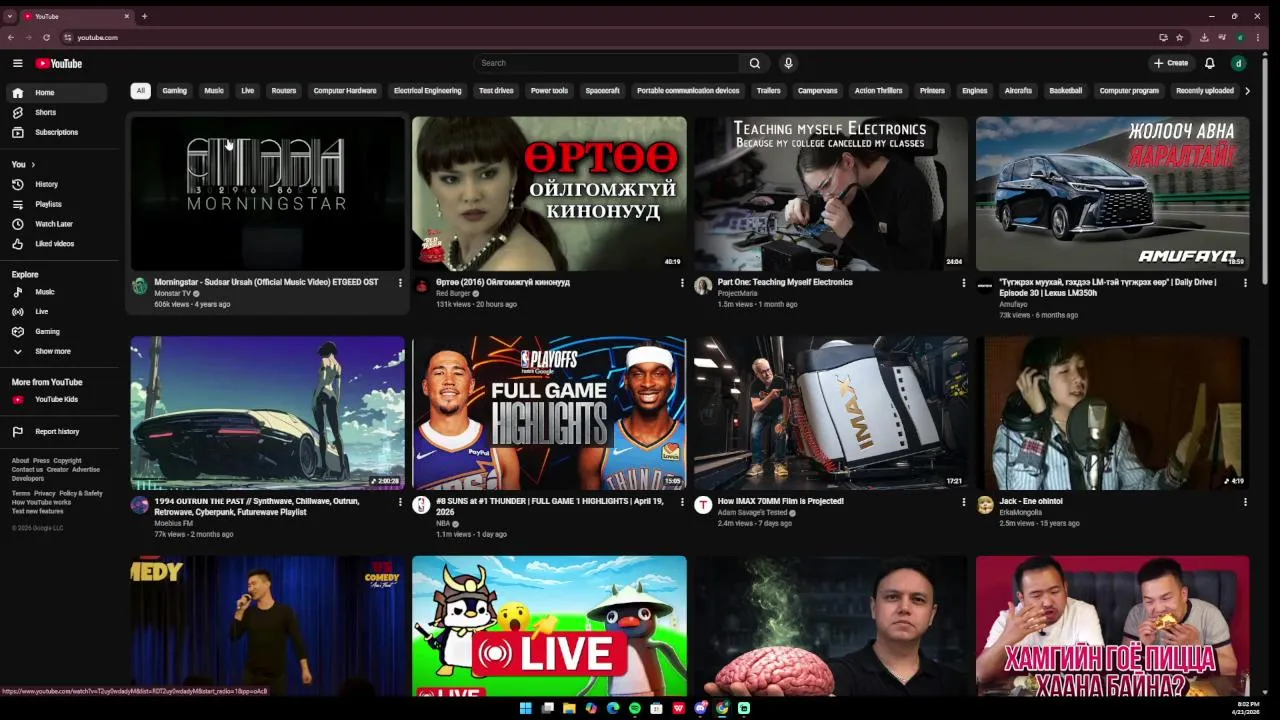The image size is (1280, 720).
Task: Open the YouTube hamburger guide menu
Action: click(x=17, y=63)
